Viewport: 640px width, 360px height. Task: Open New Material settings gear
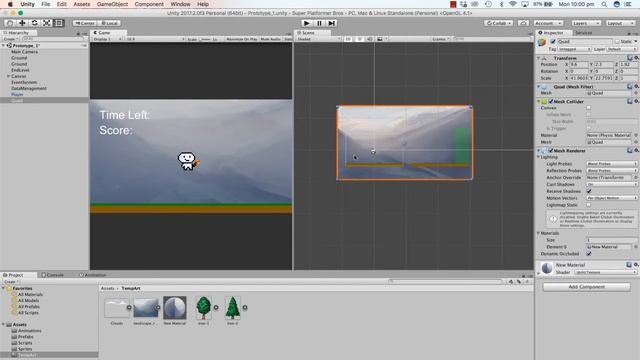[x=636, y=265]
